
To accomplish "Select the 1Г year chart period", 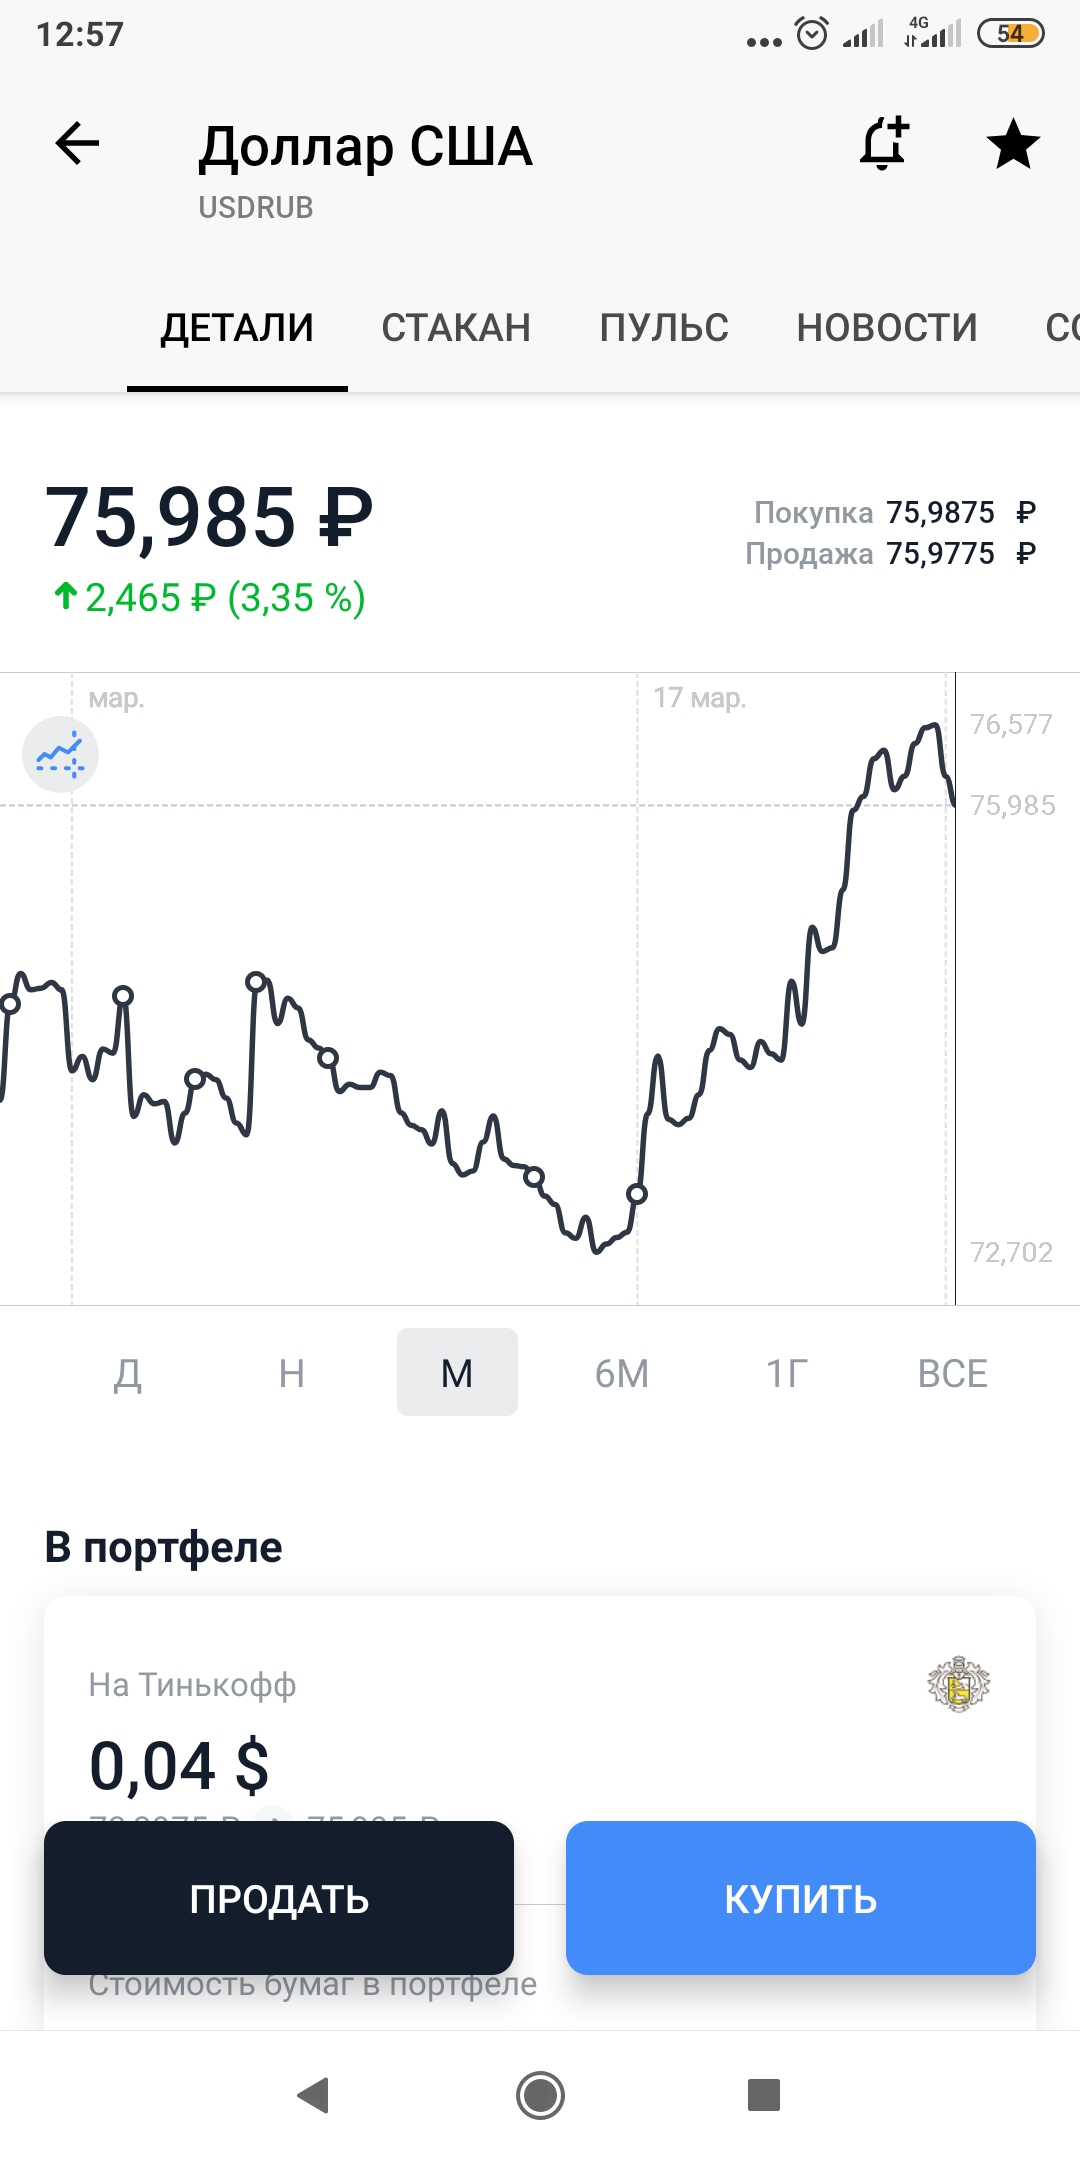I will 787,1373.
